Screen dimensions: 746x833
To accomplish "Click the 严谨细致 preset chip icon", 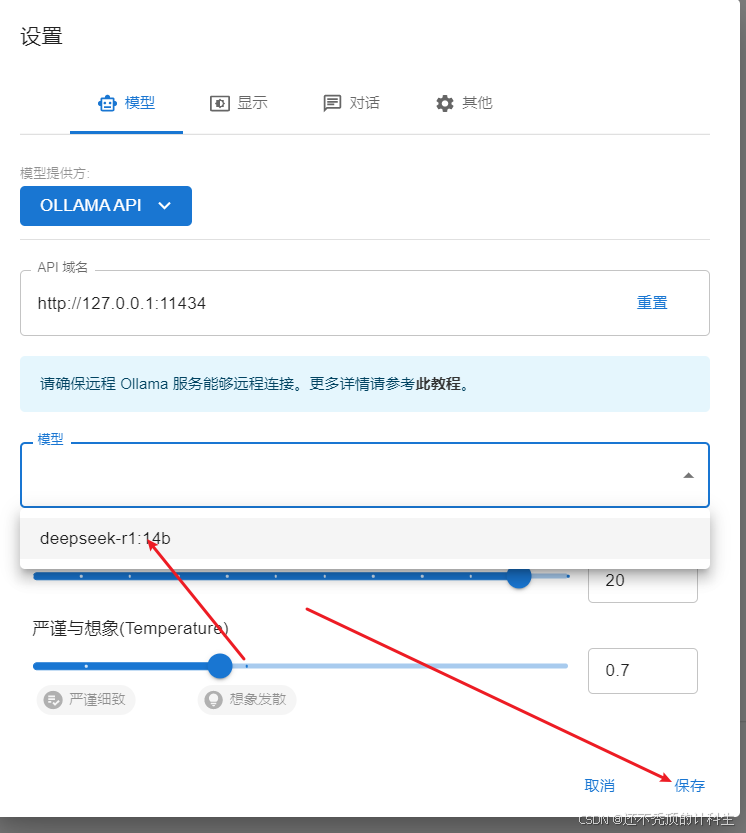I will click(53, 700).
